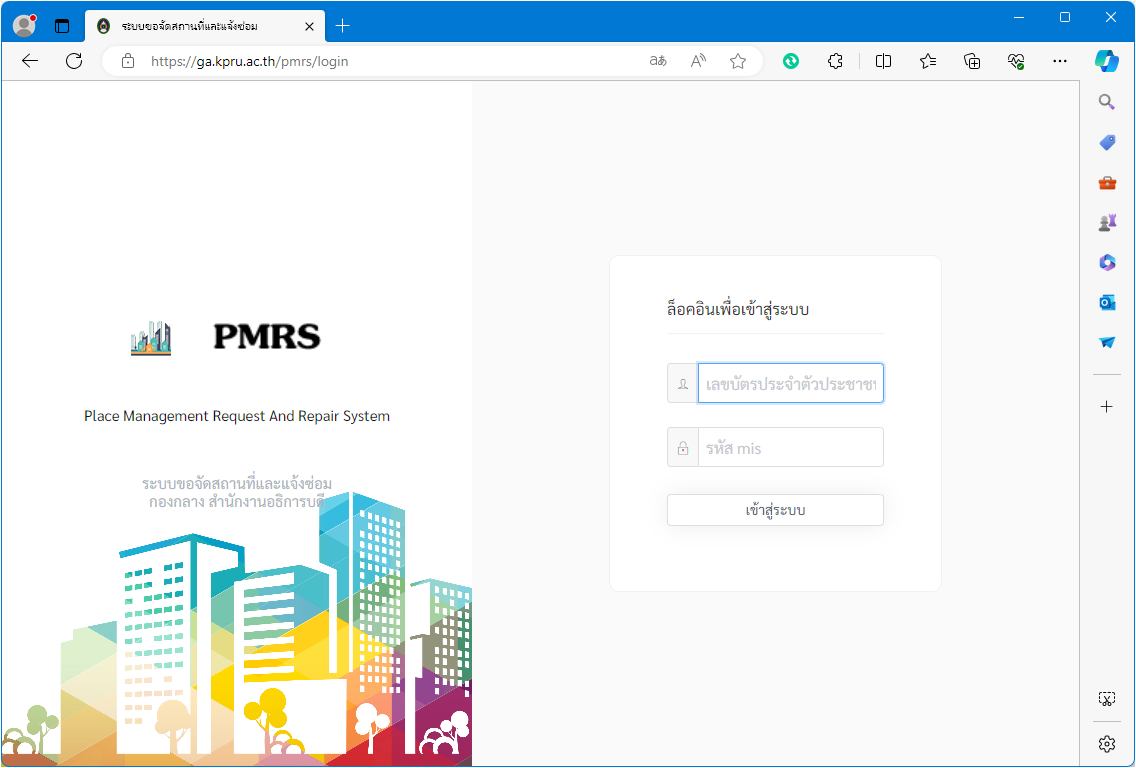Open the Tools sidebar panel
Image resolution: width=1136 pixels, height=768 pixels.
1106,182
